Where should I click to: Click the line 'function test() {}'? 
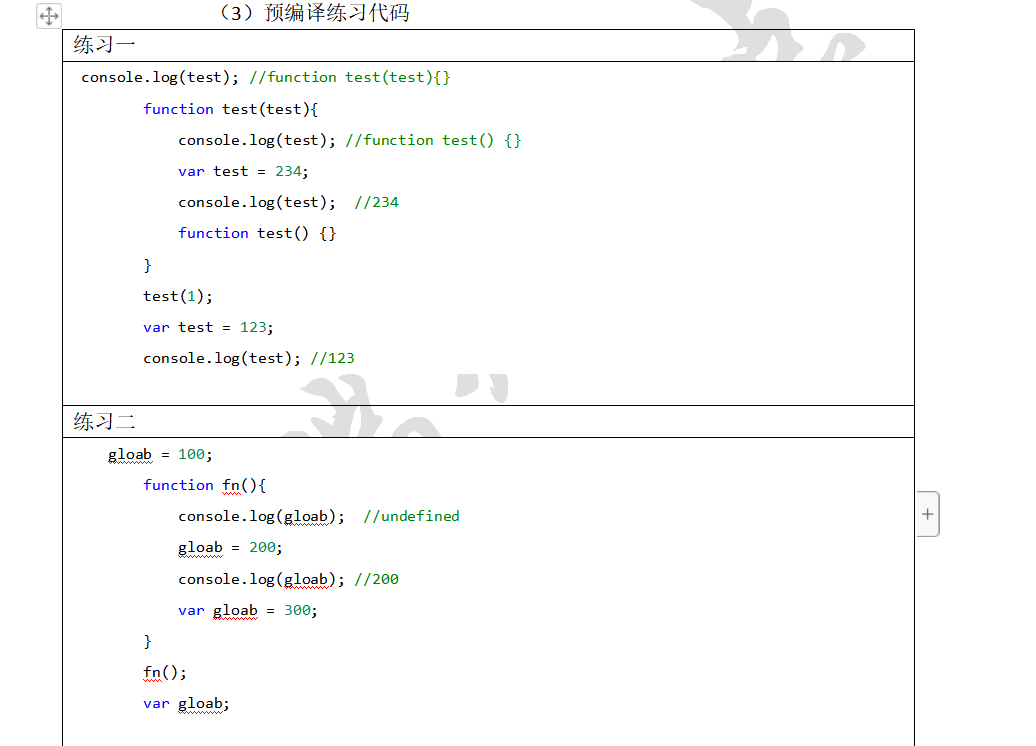[x=257, y=233]
